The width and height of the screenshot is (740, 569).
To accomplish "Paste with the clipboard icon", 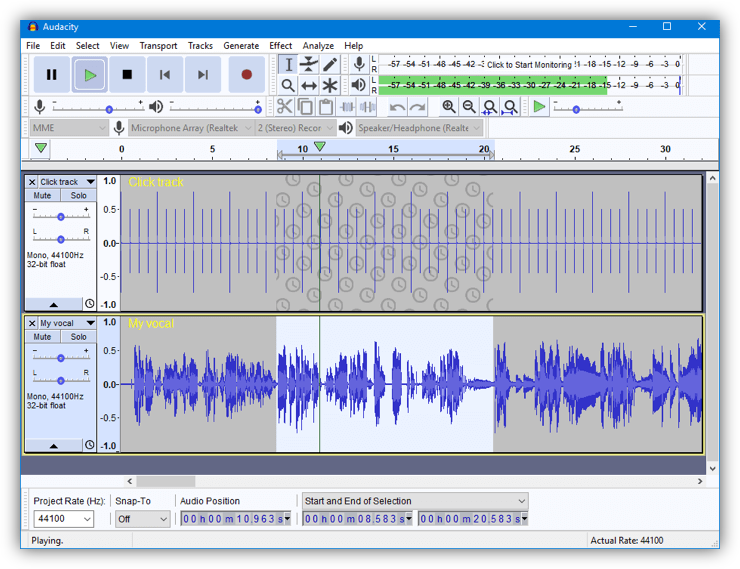I will 326,107.
